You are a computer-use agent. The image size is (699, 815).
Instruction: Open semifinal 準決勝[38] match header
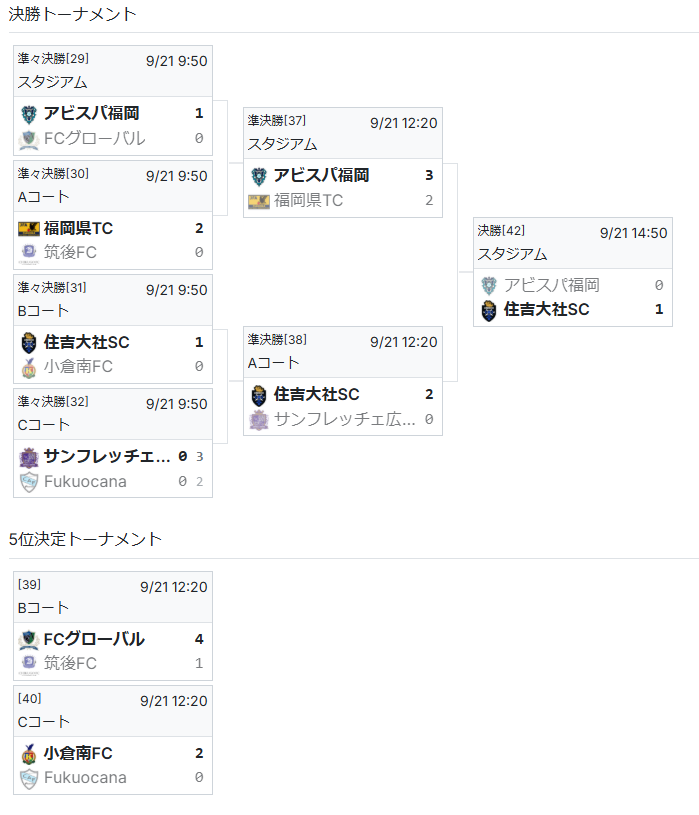tap(342, 352)
